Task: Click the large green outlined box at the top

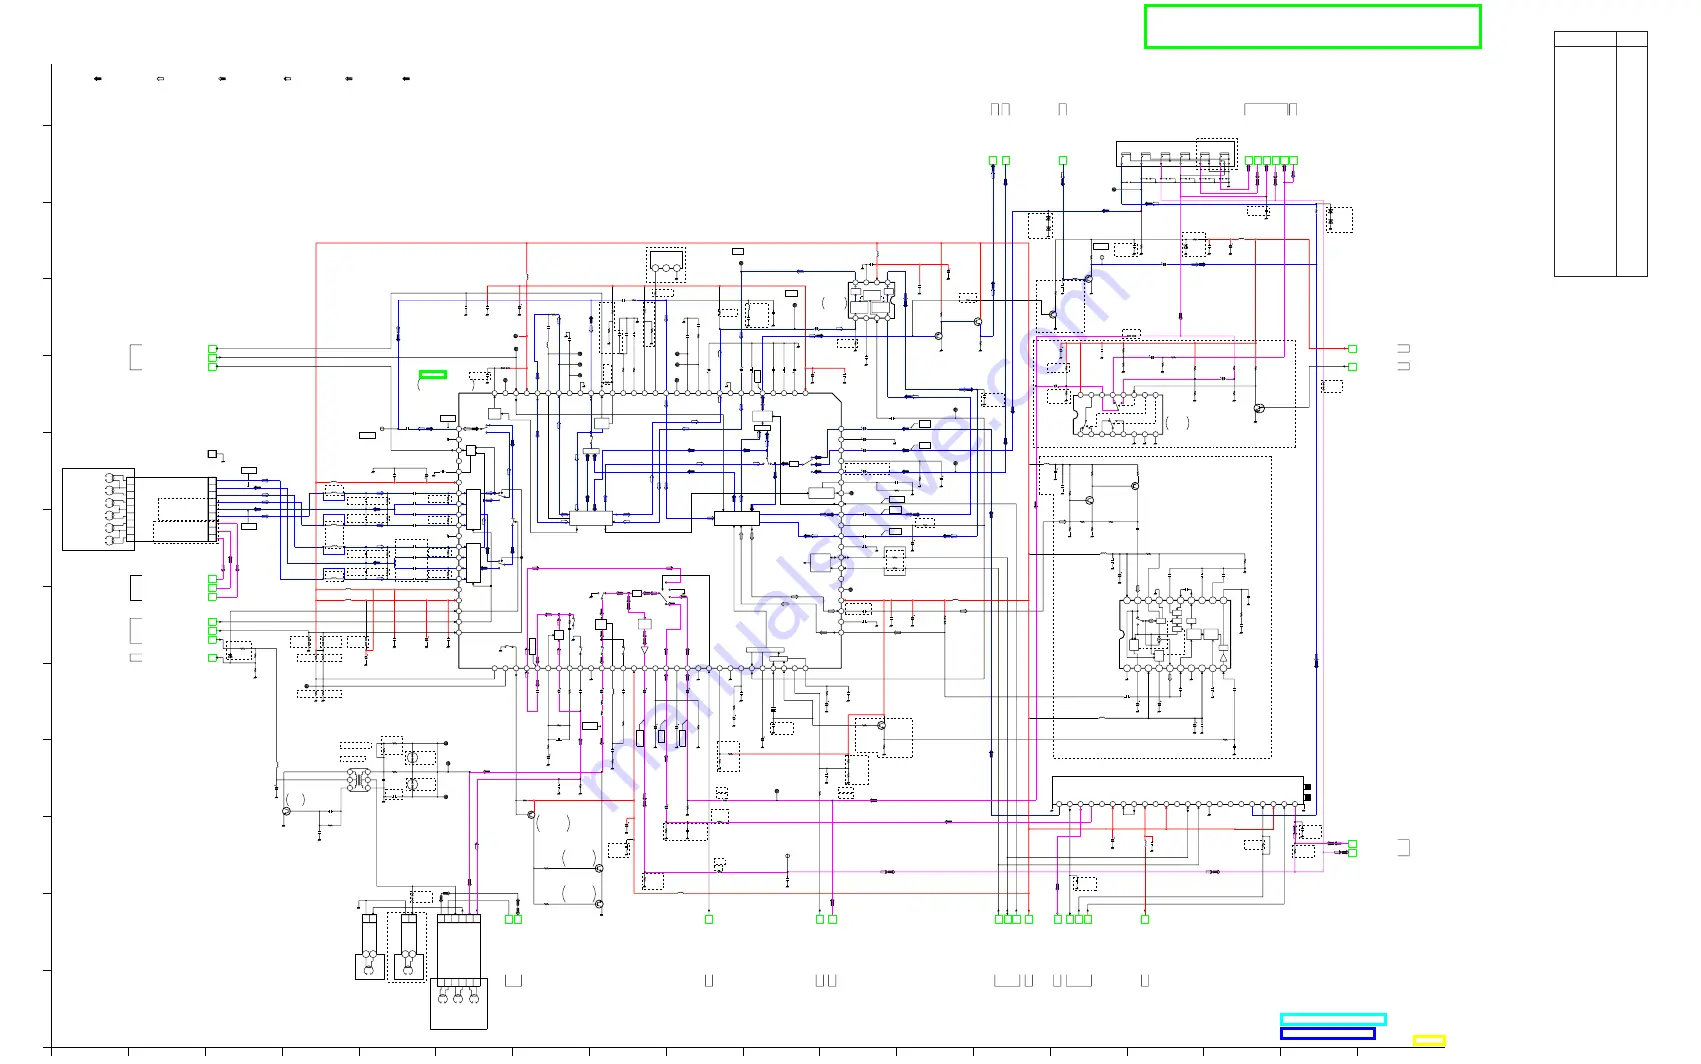Action: tap(1312, 27)
